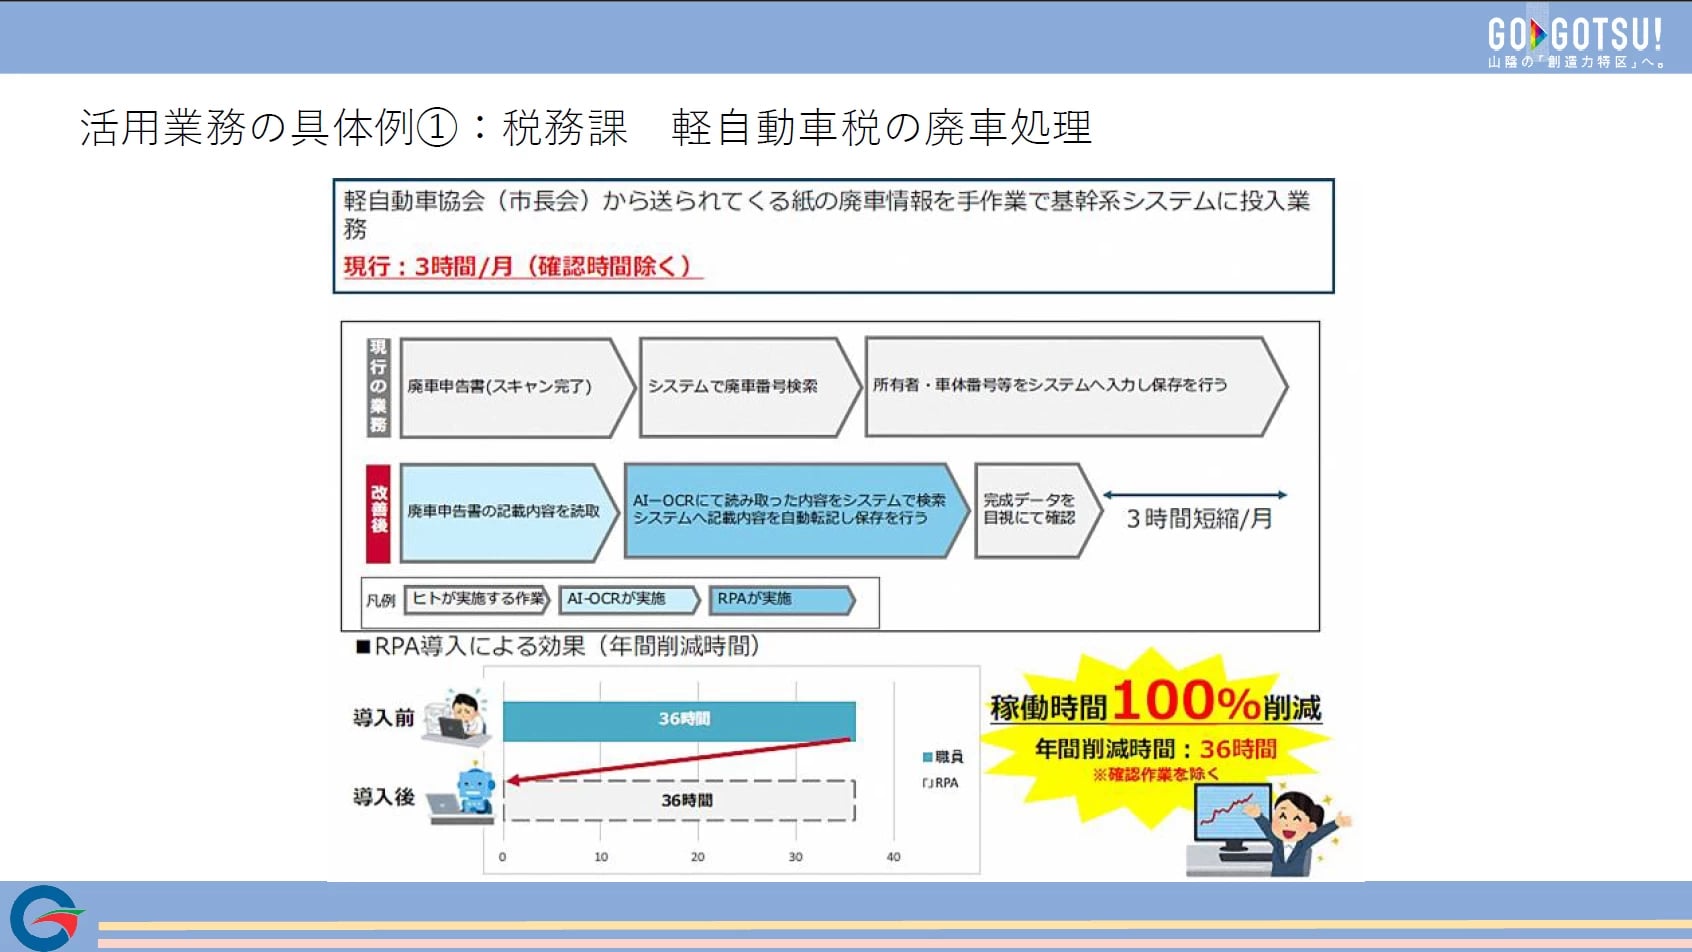Click the blue 職員 legend square
Image resolution: width=1692 pixels, height=952 pixels.
[927, 757]
